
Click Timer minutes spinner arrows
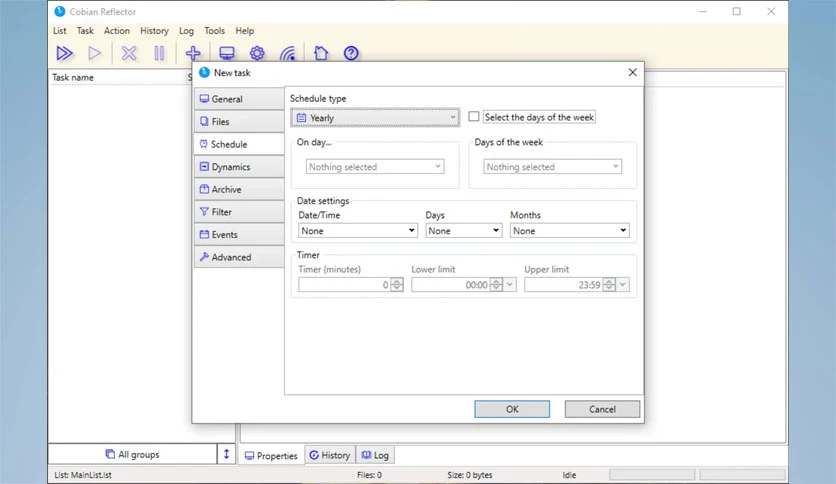397,285
